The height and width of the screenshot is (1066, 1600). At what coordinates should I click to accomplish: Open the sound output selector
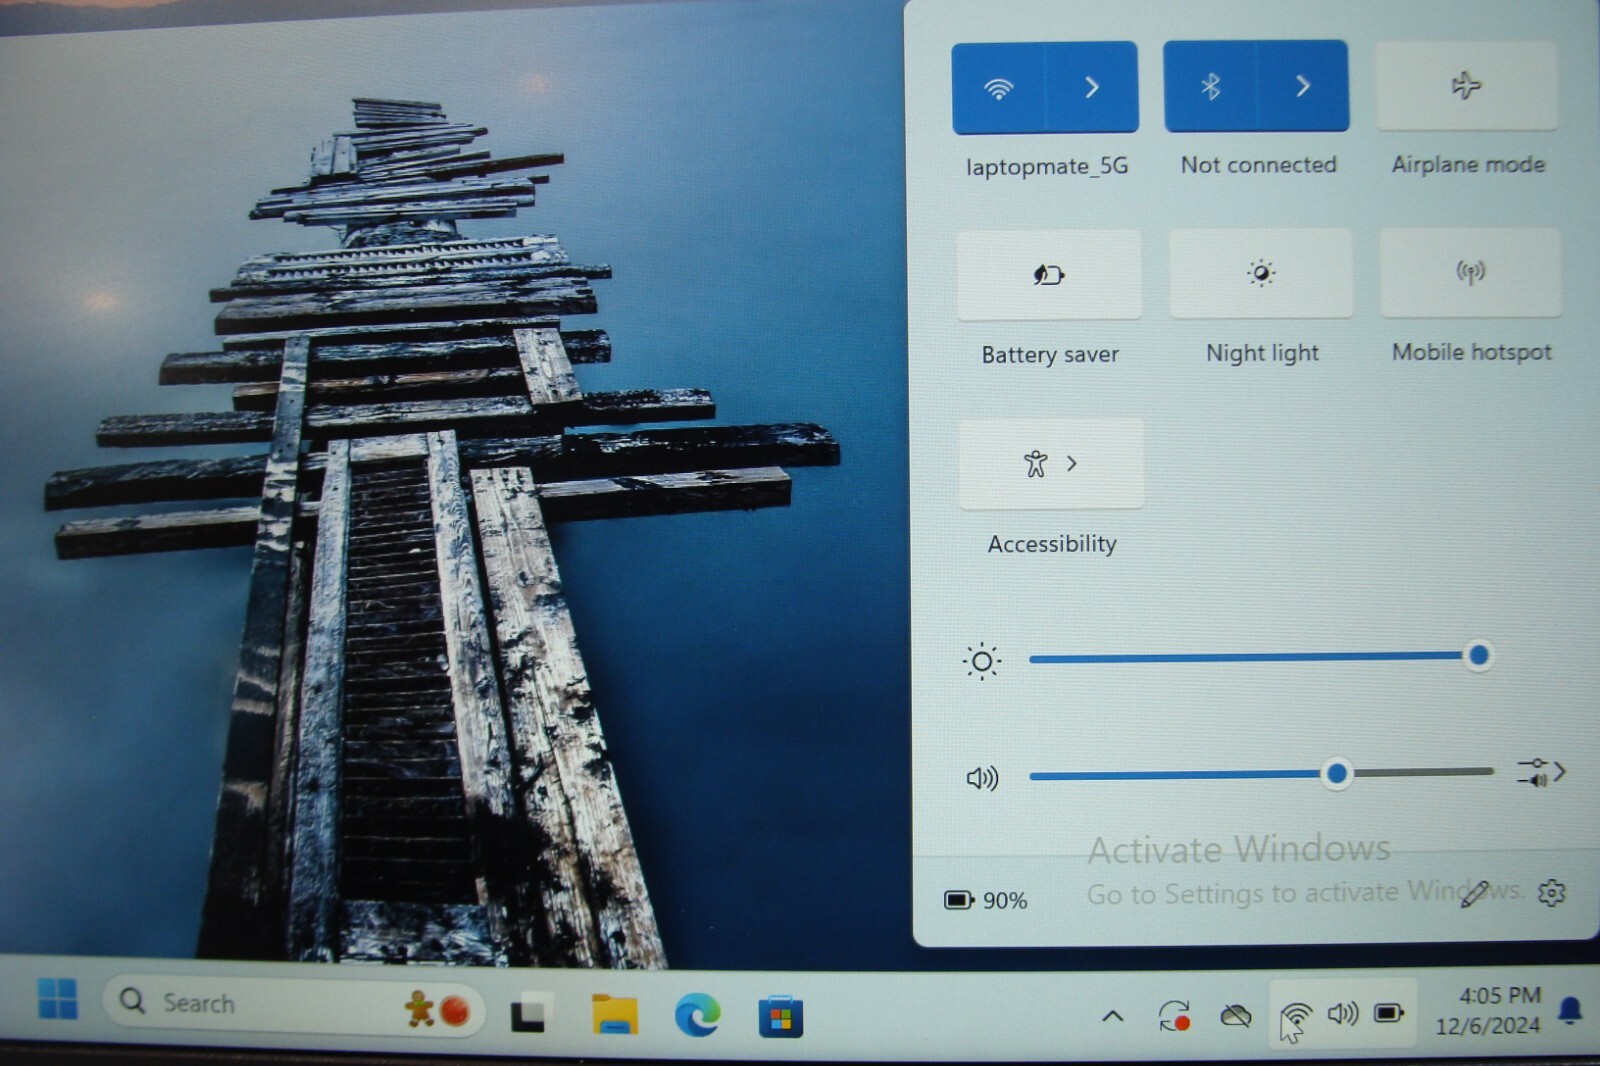pyautogui.click(x=1541, y=772)
